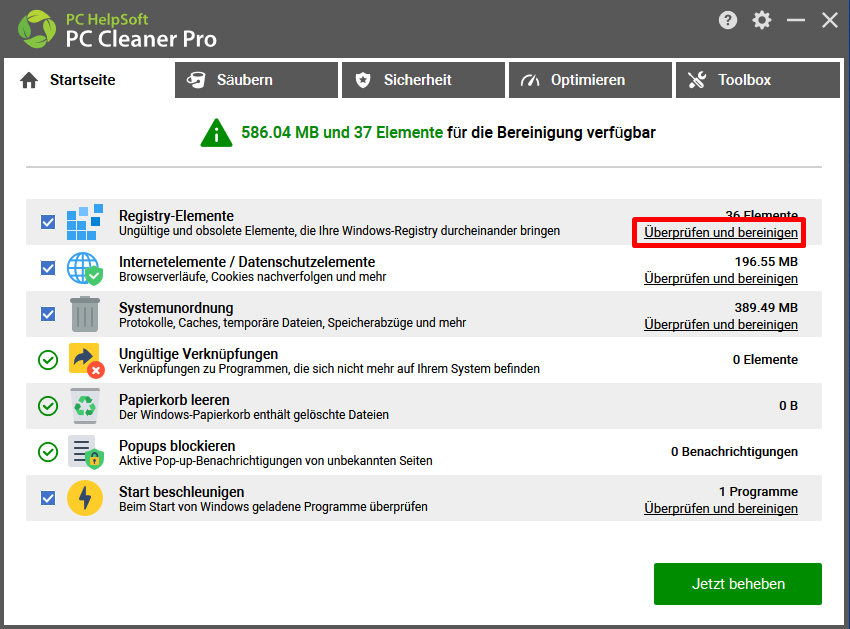This screenshot has width=850, height=629.
Task: Switch to the Startseite tab
Action: point(89,80)
